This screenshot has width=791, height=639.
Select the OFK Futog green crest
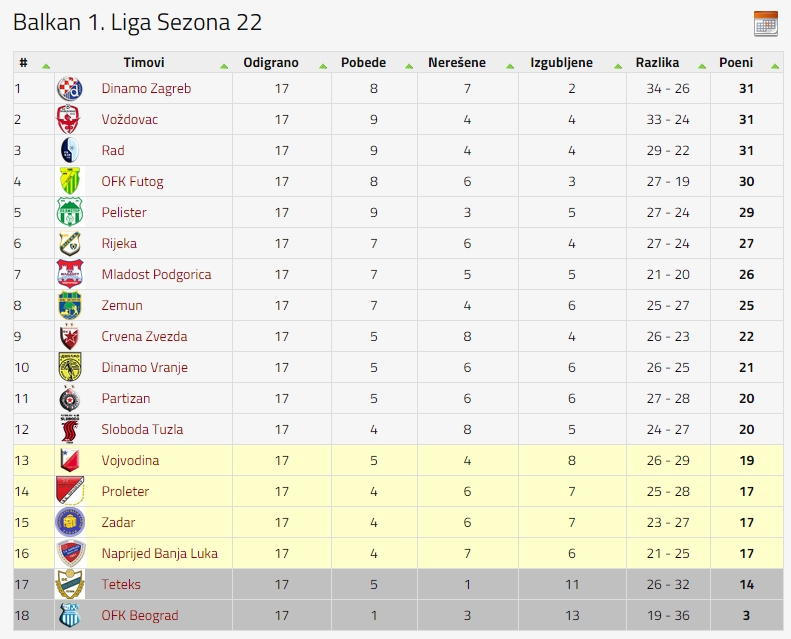click(70, 182)
